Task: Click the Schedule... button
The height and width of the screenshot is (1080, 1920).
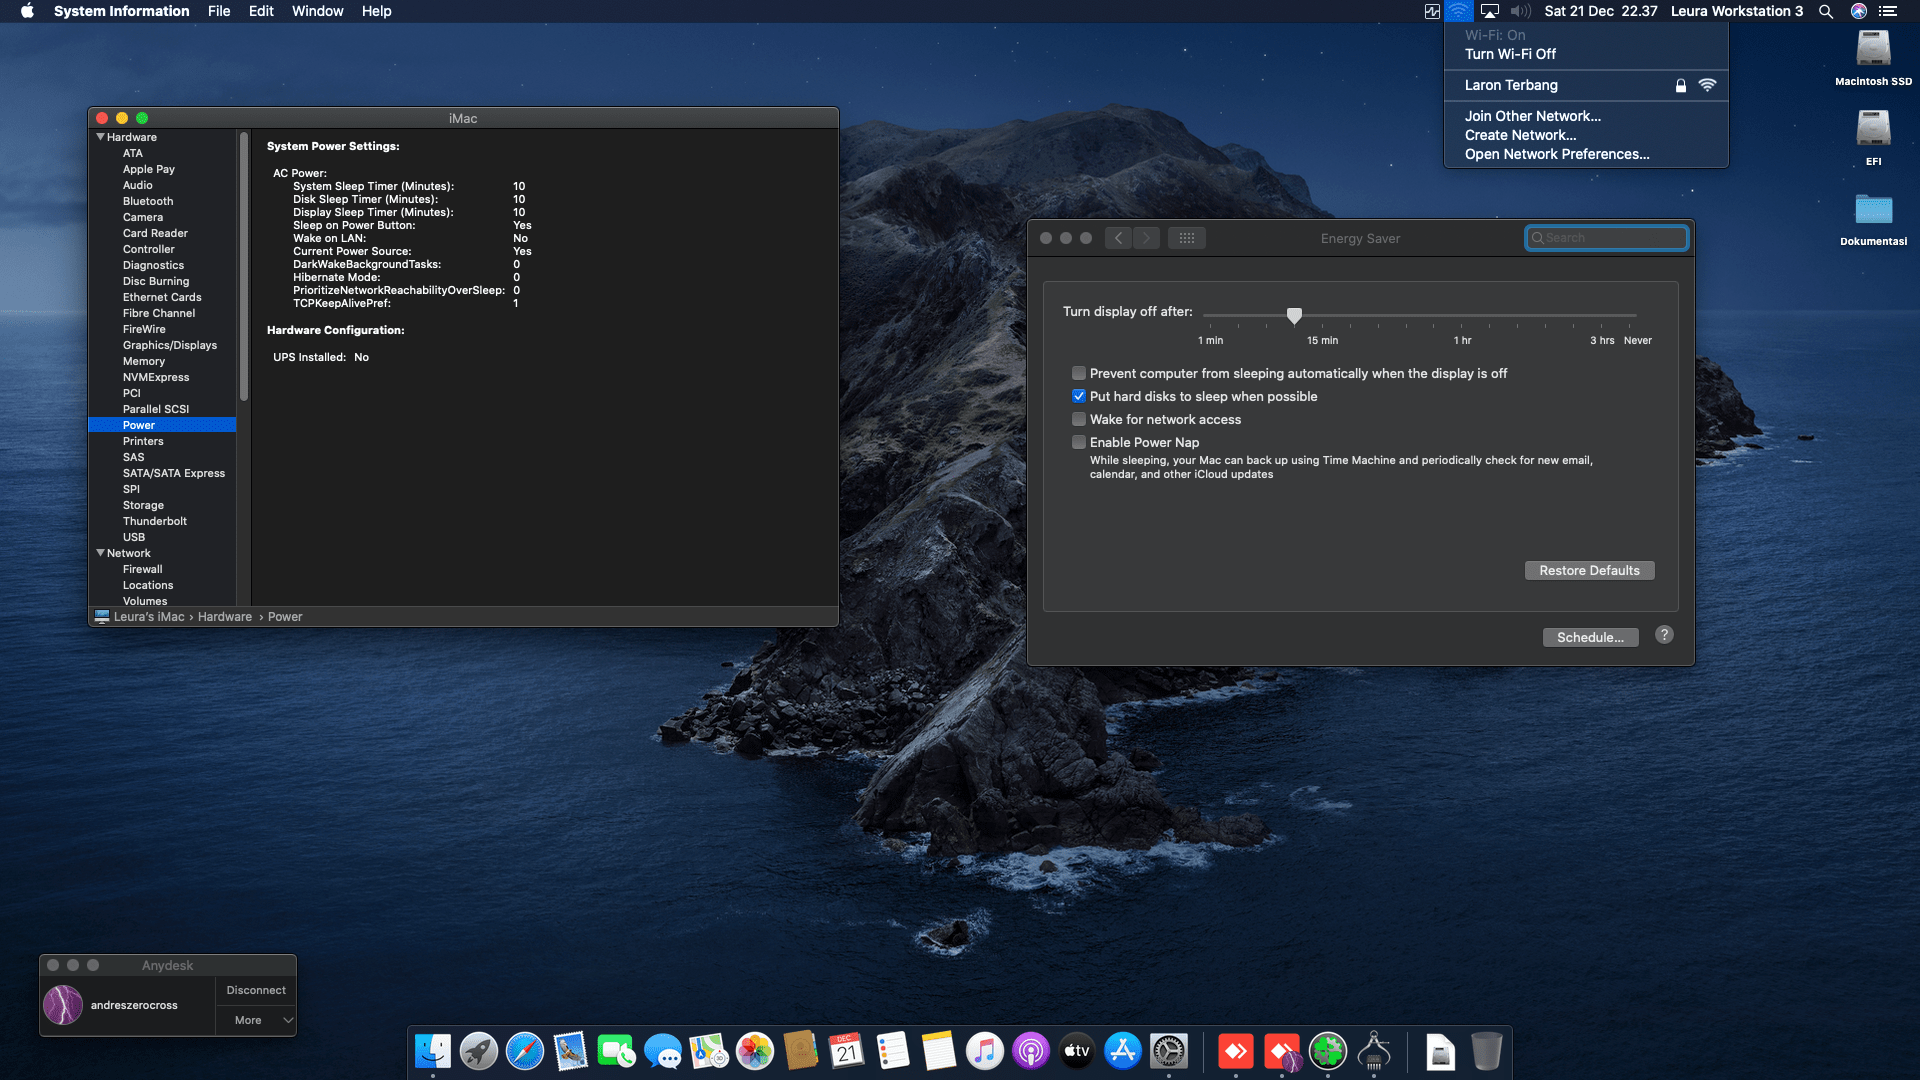Action: (1590, 637)
